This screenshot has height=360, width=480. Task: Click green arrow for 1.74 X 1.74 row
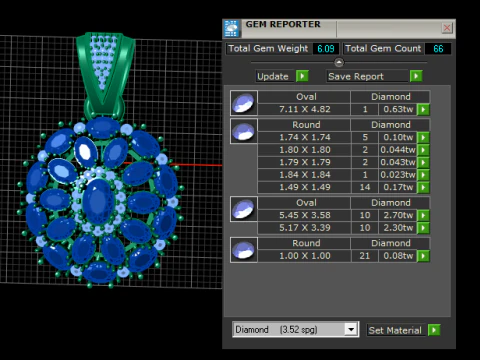(x=423, y=137)
